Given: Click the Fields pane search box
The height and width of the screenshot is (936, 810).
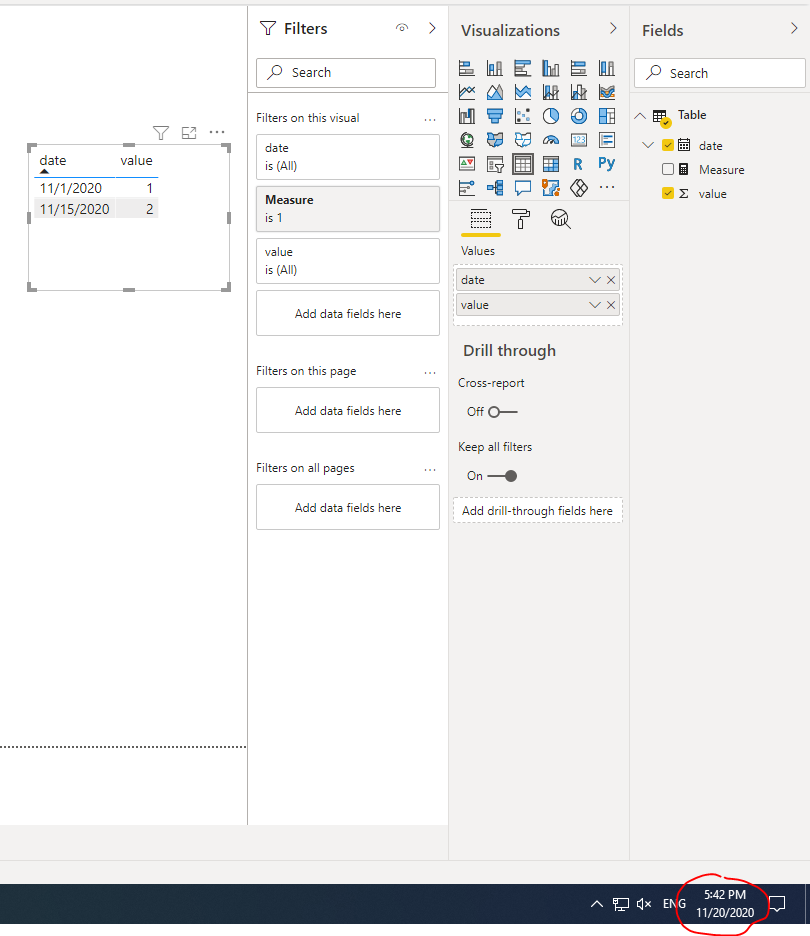Looking at the screenshot, I should coord(720,73).
